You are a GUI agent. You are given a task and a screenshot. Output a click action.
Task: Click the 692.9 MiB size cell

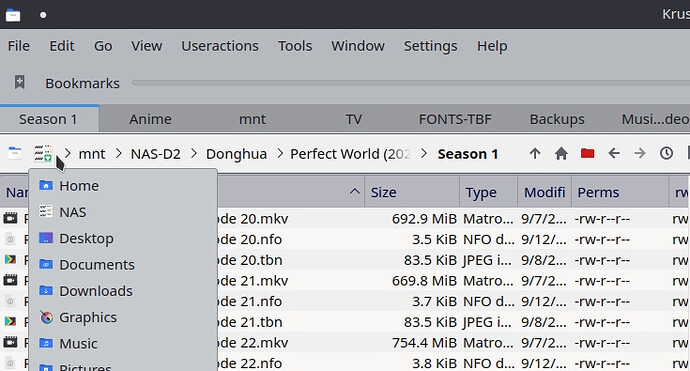[424, 219]
